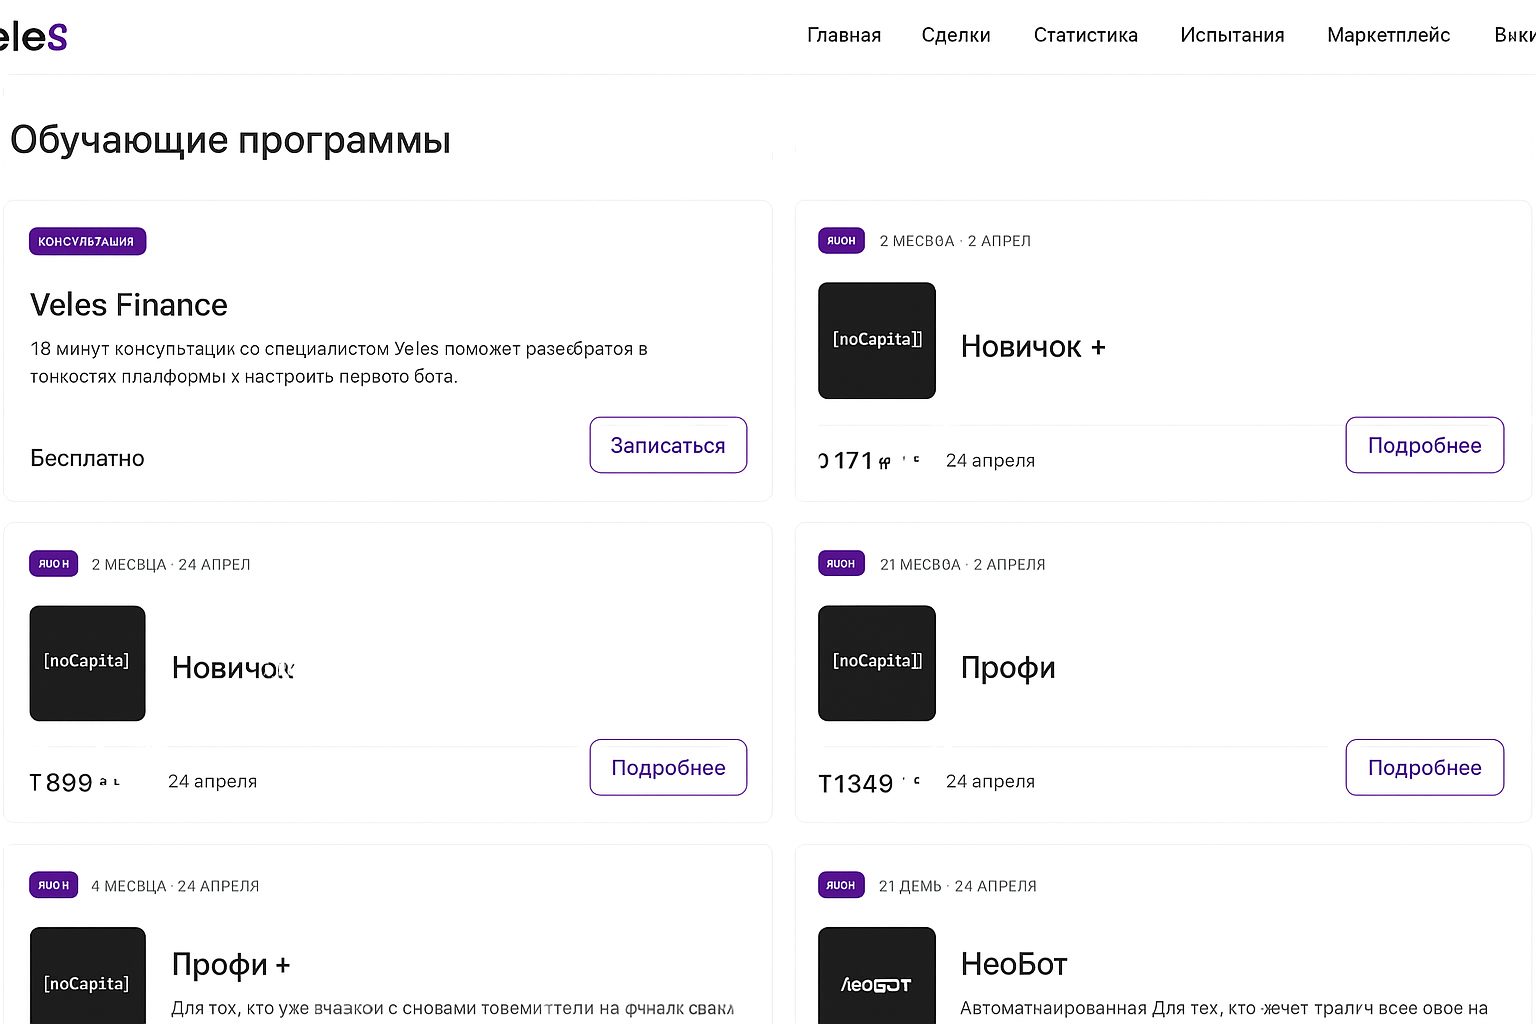This screenshot has width=1536, height=1024.
Task: Open the noCapital thumbnail for Профи
Action: point(877,663)
